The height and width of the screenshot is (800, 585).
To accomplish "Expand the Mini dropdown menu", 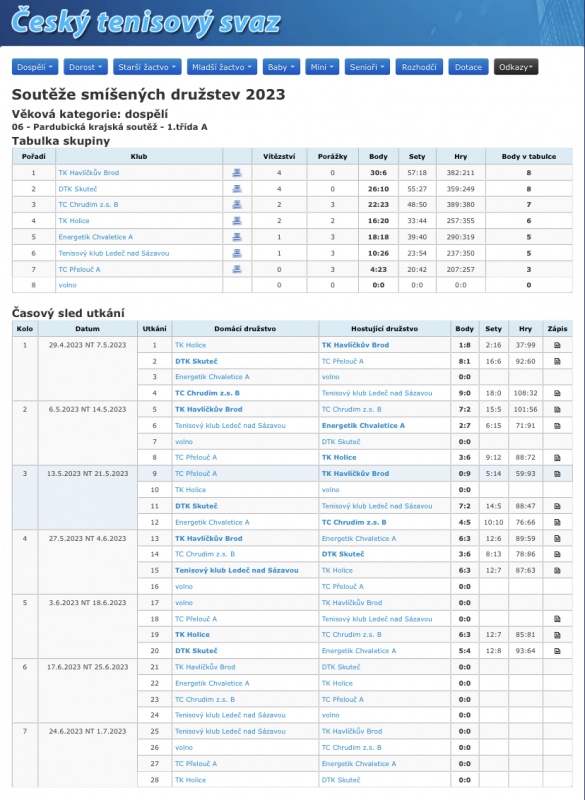I will pyautogui.click(x=322, y=67).
